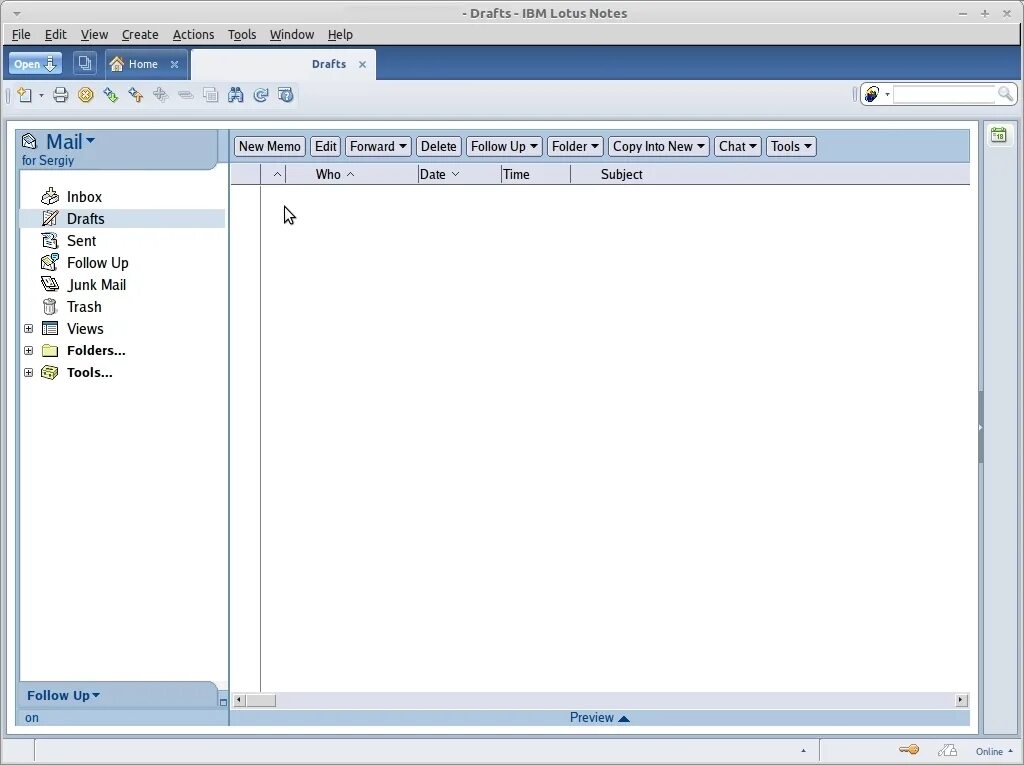Open the Actions menu
This screenshot has width=1024, height=765.
(x=193, y=35)
